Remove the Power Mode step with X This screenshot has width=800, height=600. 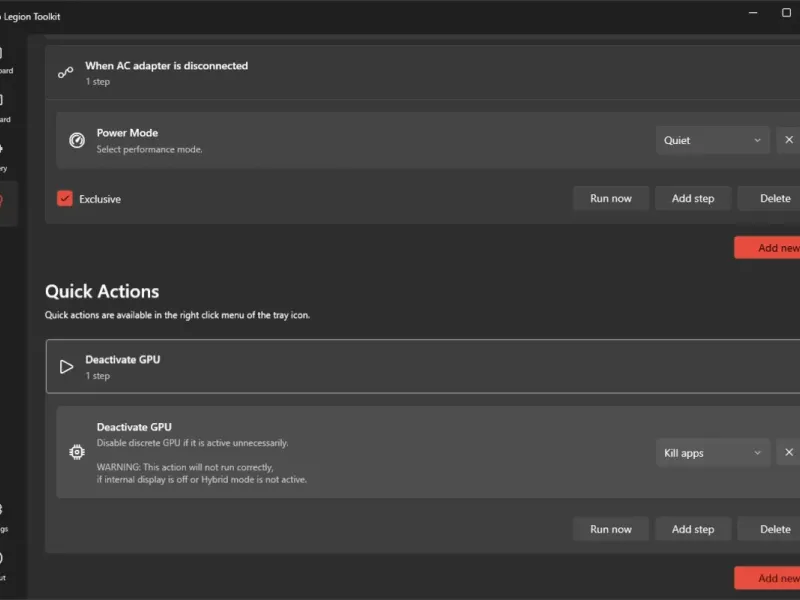point(788,140)
